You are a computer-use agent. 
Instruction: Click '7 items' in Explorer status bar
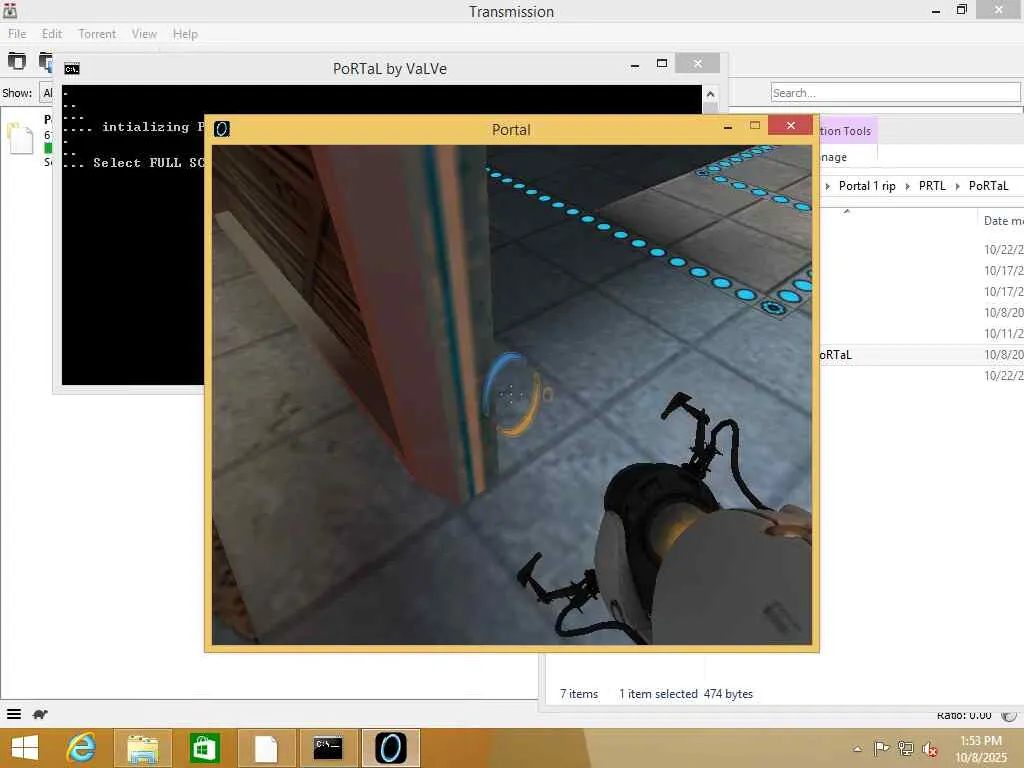[x=579, y=694]
